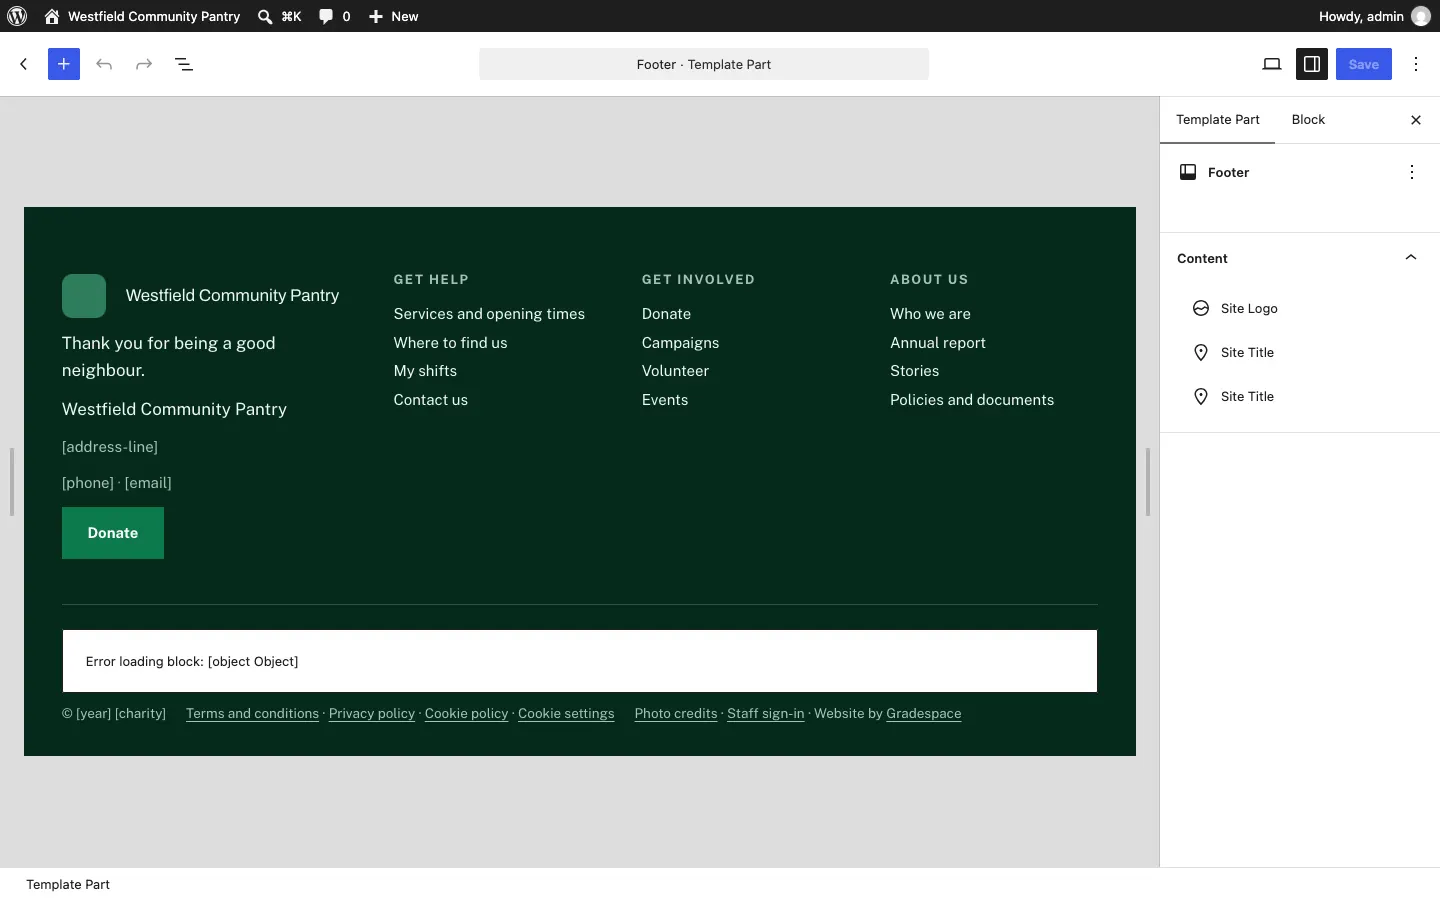Click Template Part in the bottom breadcrumb
The height and width of the screenshot is (900, 1440).
click(x=68, y=885)
